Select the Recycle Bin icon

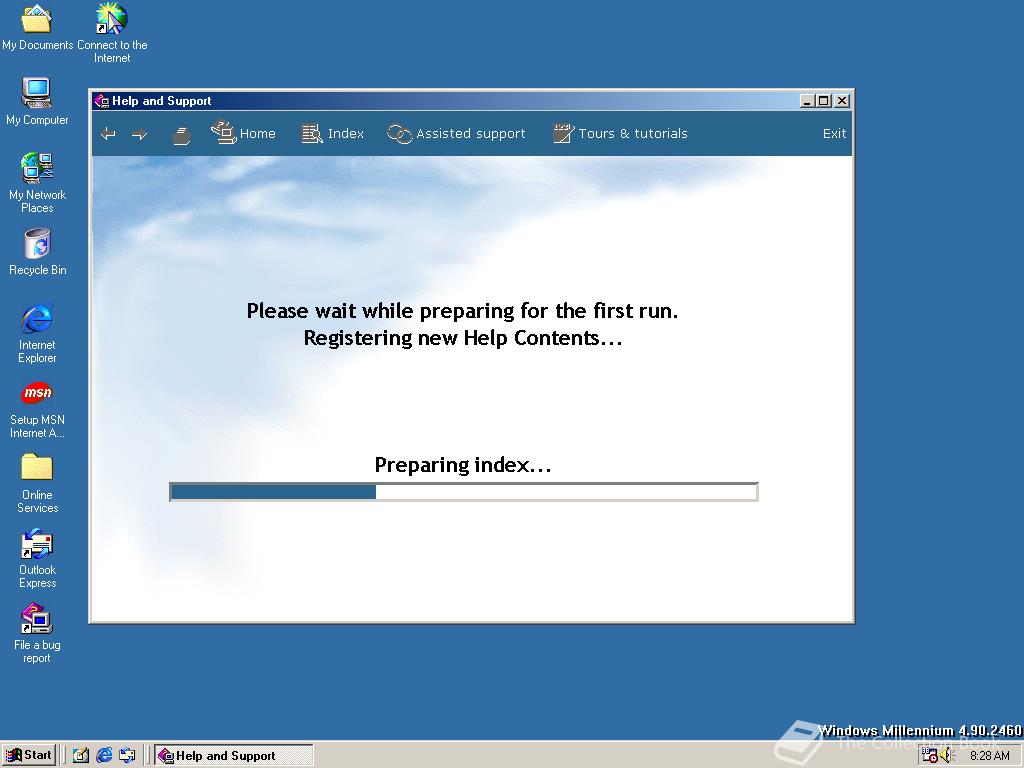point(37,252)
